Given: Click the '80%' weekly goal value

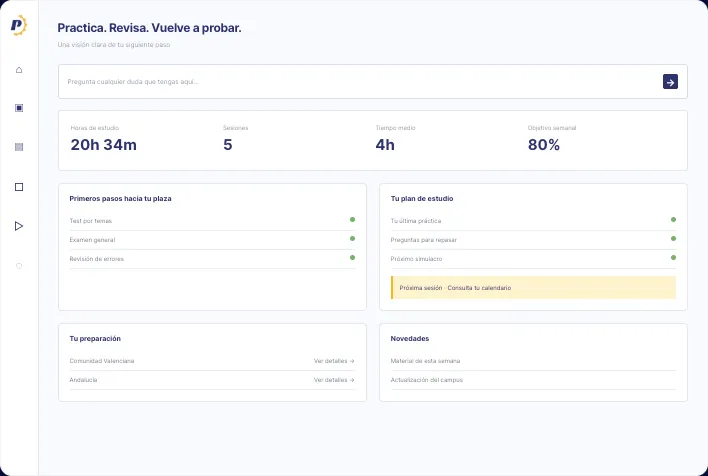Looking at the screenshot, I should click(544, 145).
